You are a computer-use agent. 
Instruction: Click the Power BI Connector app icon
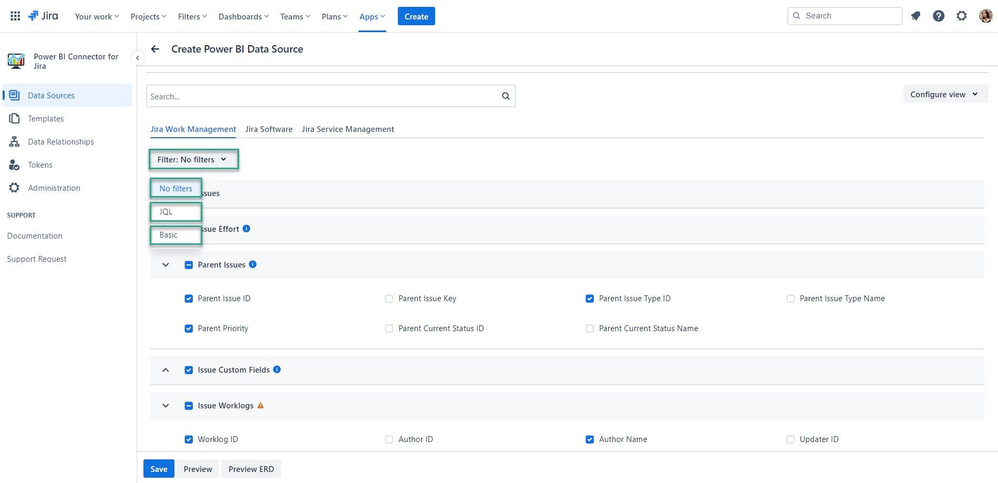click(x=16, y=61)
